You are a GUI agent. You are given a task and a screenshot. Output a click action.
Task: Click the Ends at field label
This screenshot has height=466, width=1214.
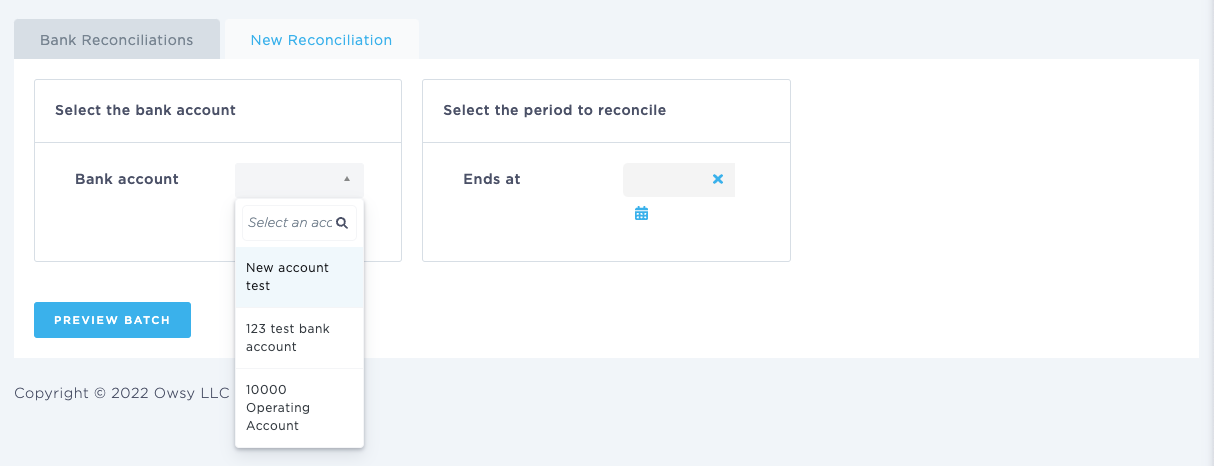pos(492,179)
